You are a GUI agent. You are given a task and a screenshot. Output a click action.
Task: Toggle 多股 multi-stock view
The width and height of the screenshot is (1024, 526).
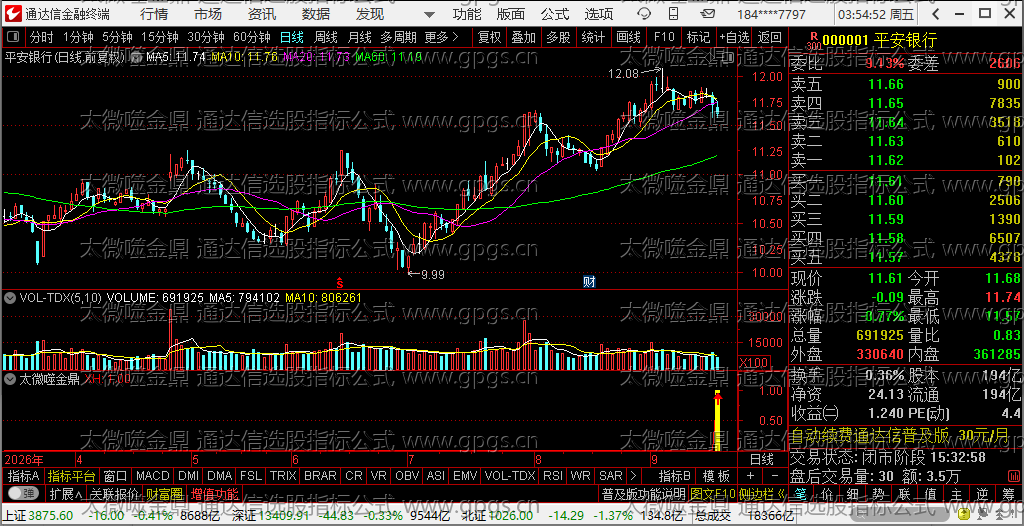(558, 37)
